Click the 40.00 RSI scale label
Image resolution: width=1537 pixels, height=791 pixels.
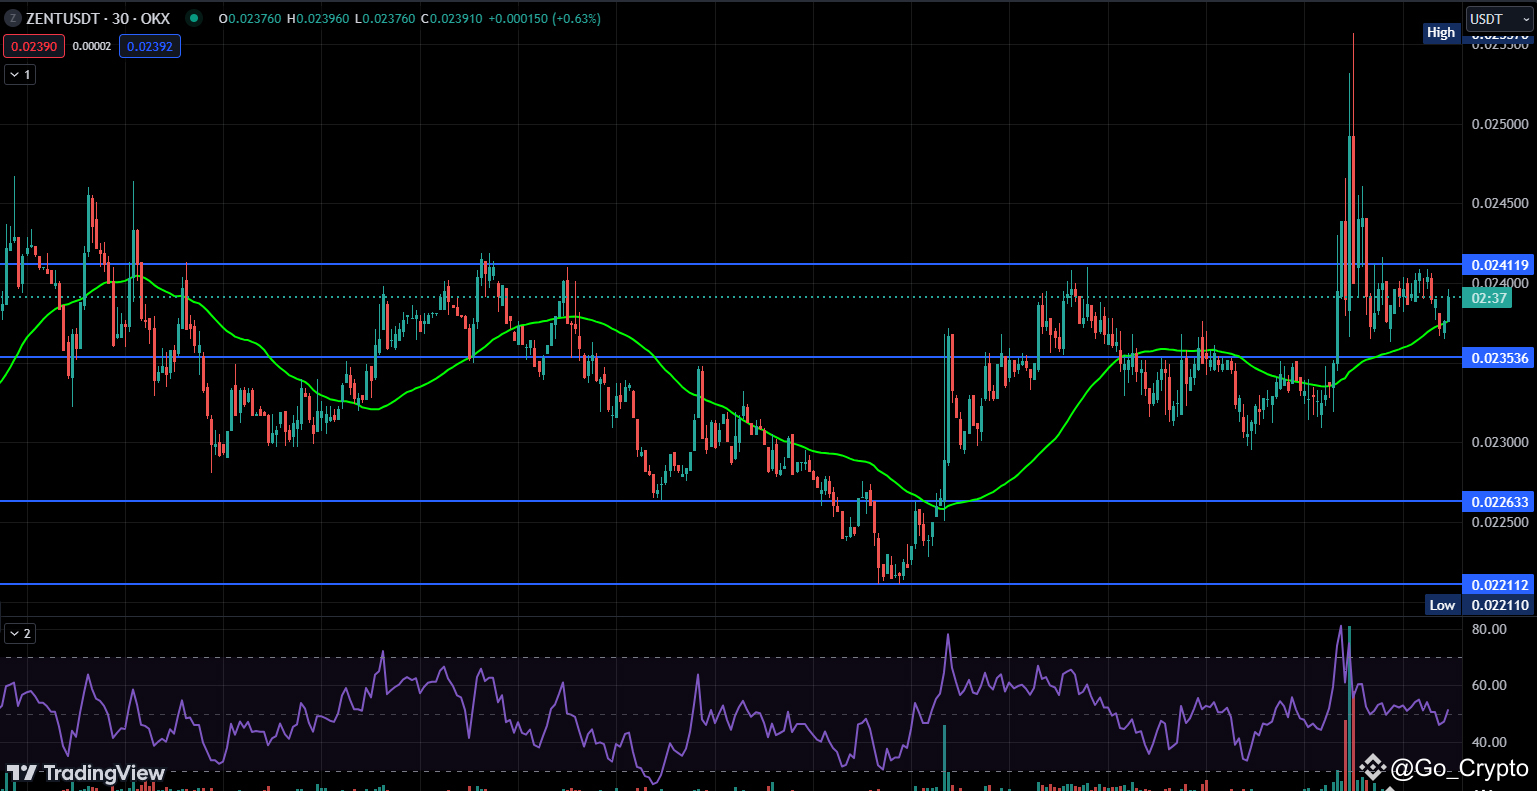tap(1490, 742)
